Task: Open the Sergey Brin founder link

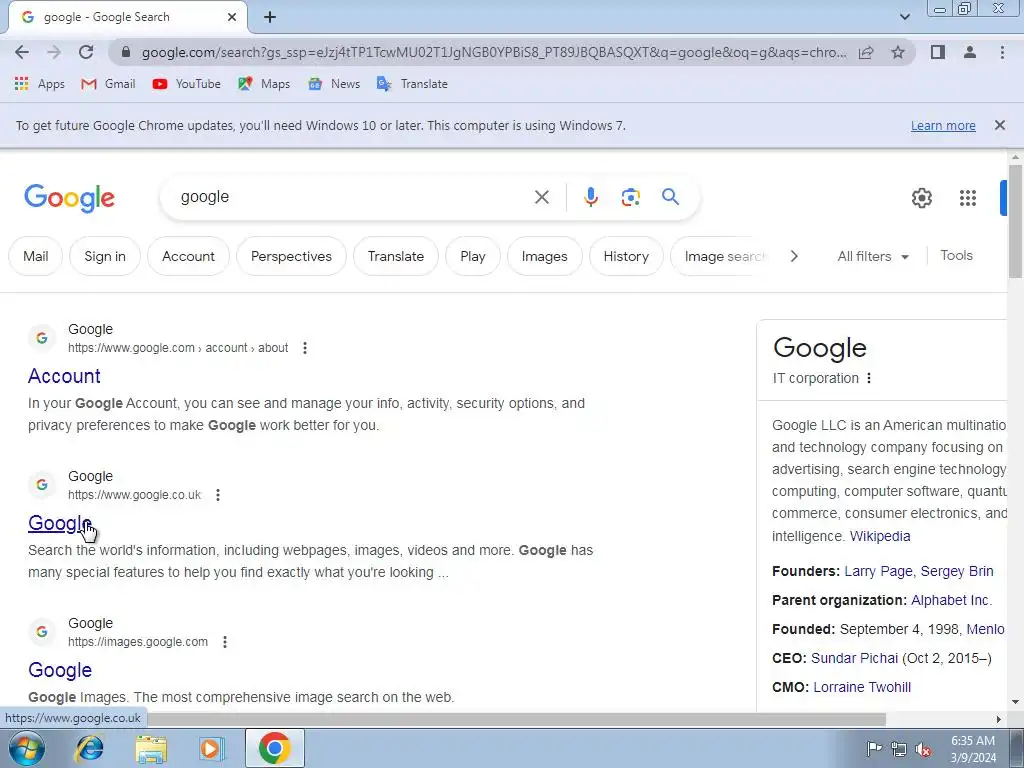Action: [957, 571]
